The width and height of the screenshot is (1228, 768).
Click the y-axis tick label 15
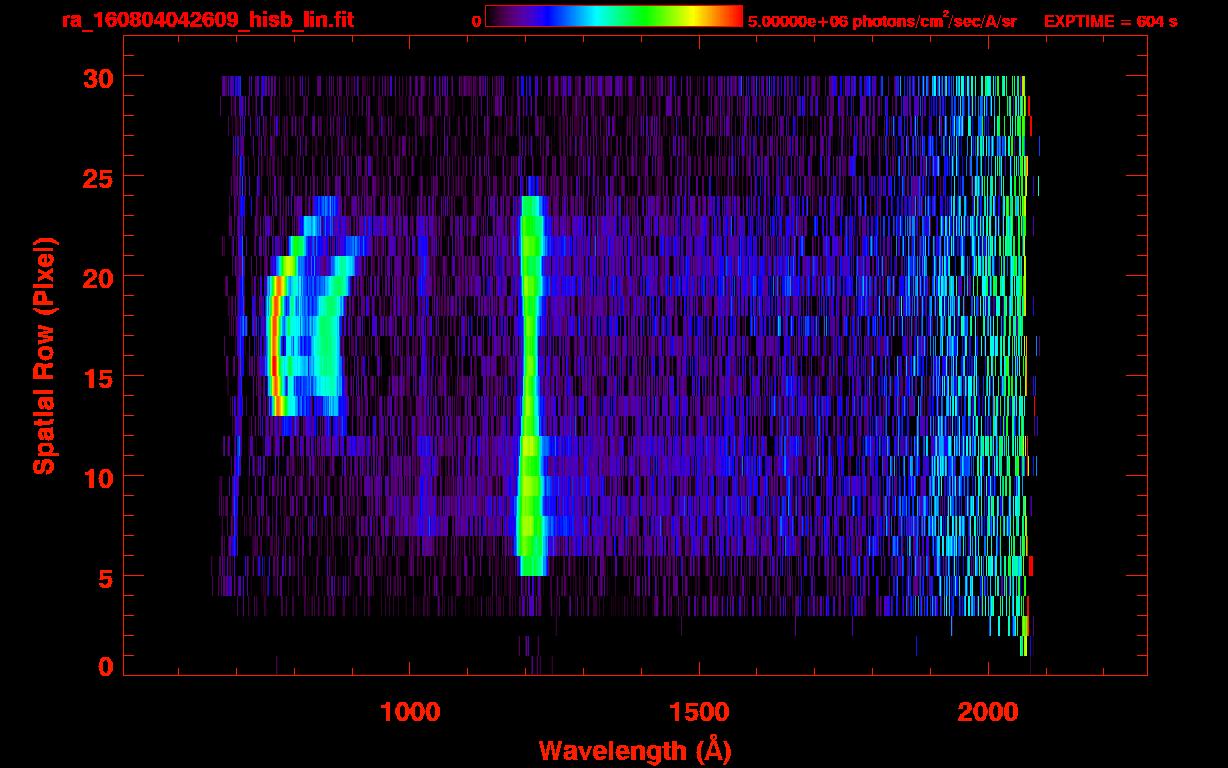pos(97,377)
